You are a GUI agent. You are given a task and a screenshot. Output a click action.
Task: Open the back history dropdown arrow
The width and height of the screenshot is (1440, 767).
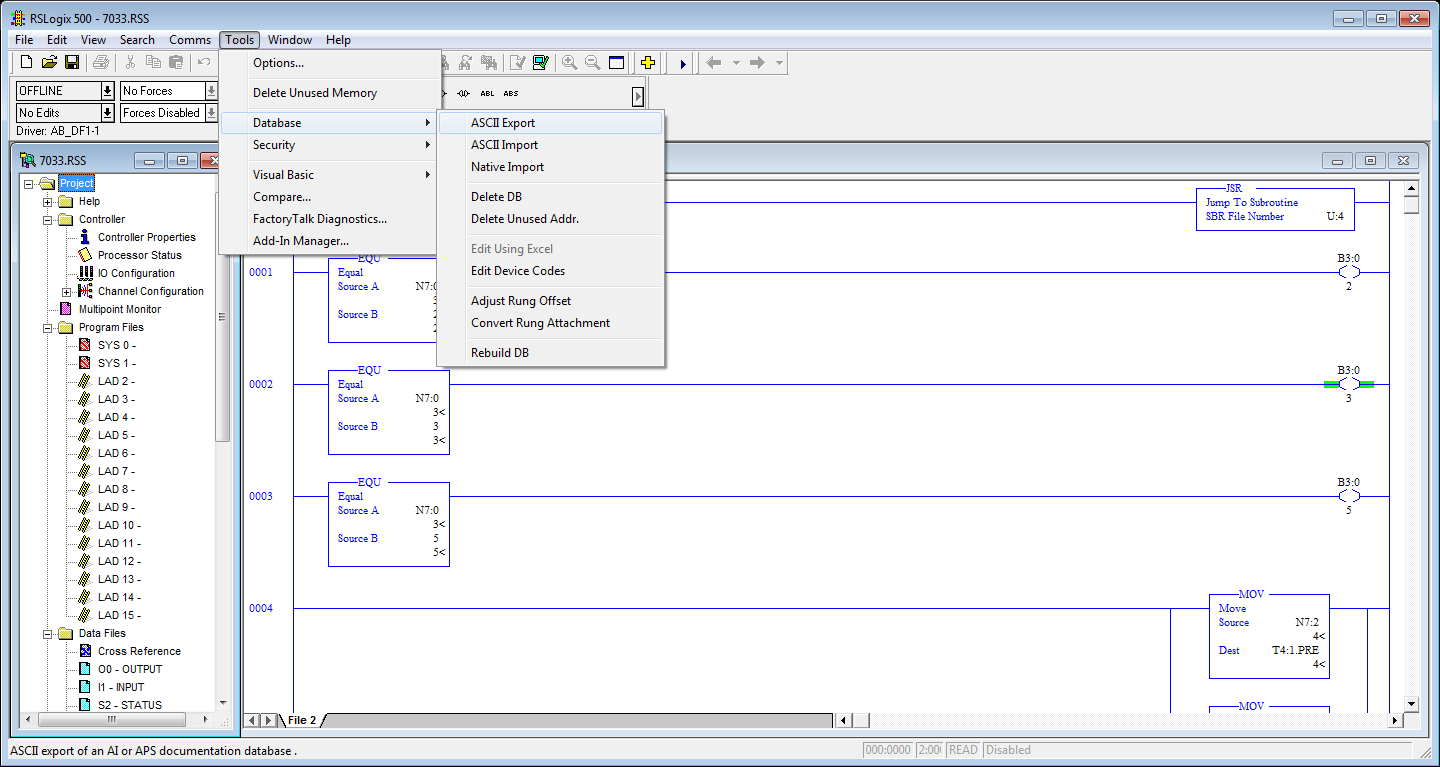pos(736,62)
